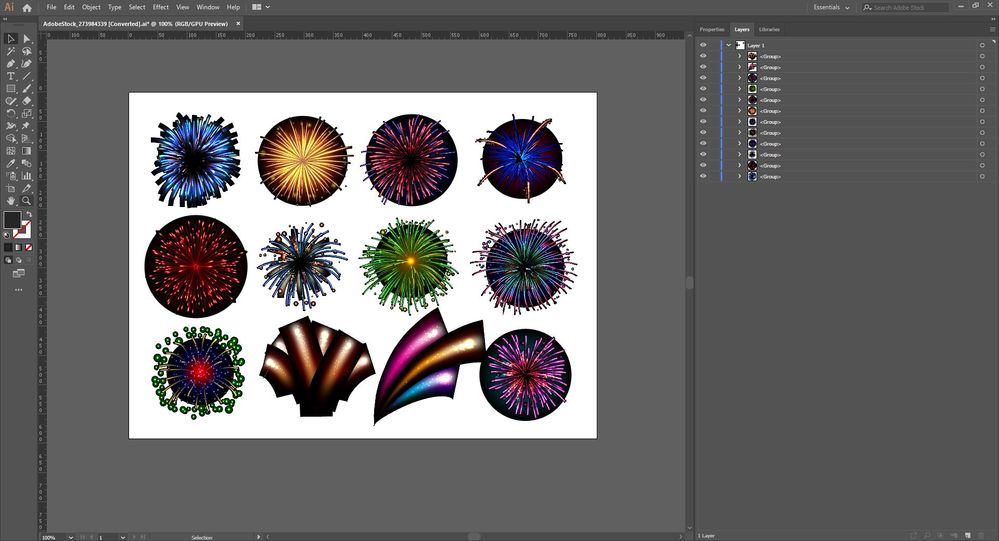Select the Rectangle tool
This screenshot has width=999, height=541.
(x=11, y=88)
